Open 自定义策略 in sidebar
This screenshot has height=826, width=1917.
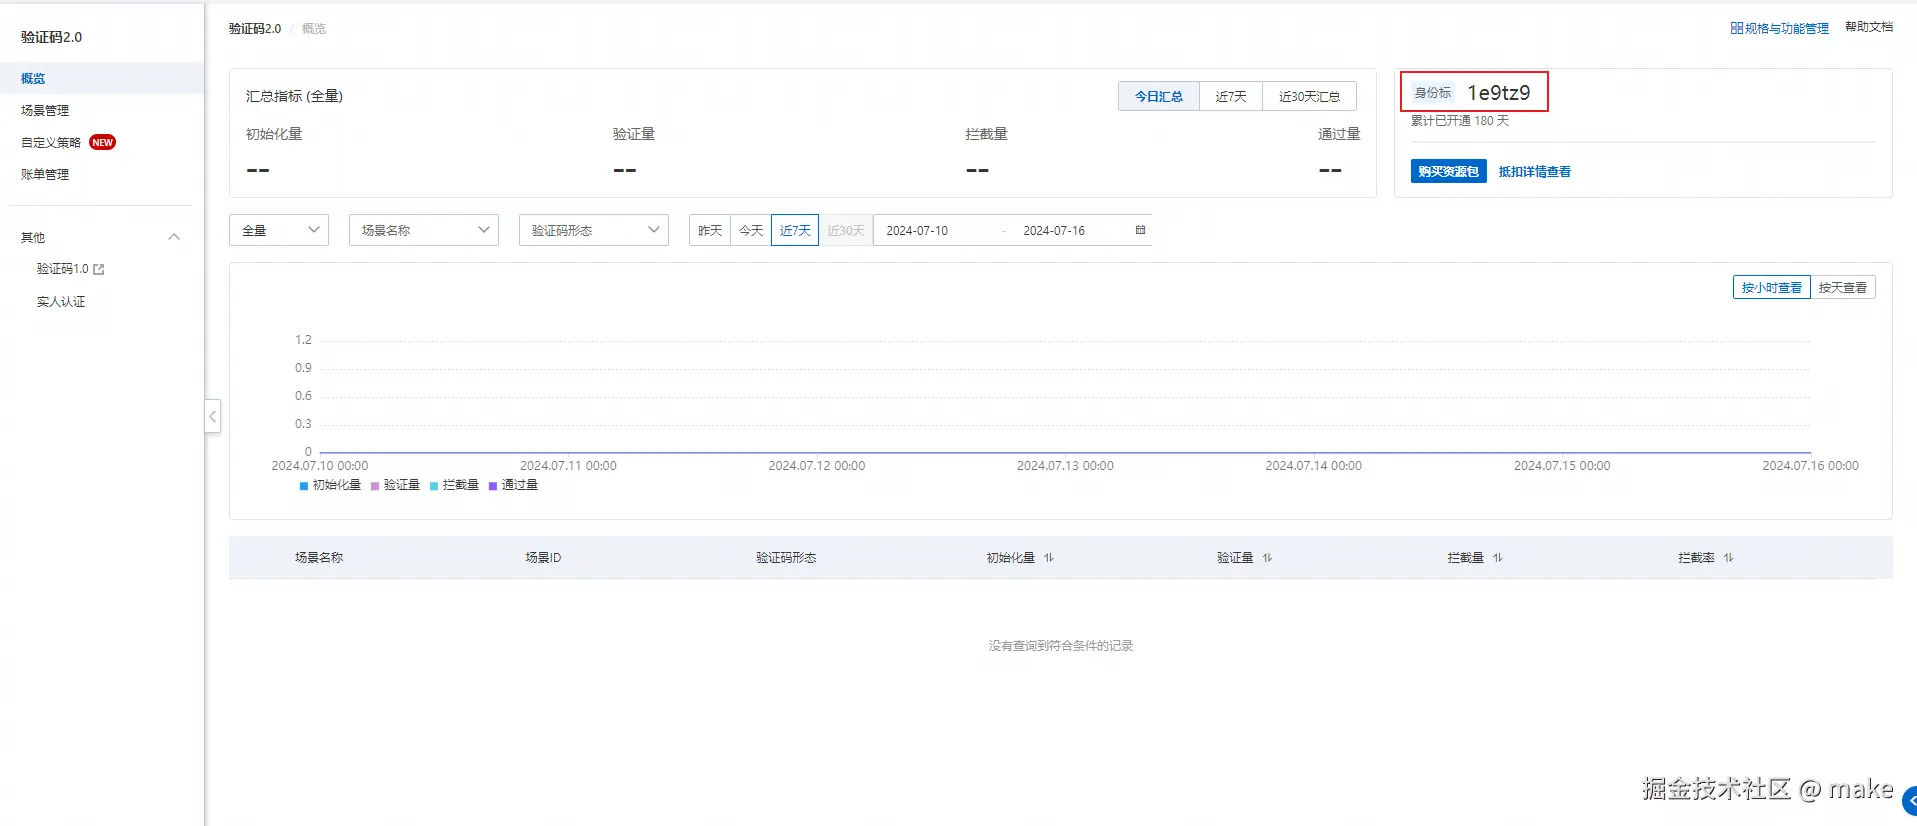point(51,142)
